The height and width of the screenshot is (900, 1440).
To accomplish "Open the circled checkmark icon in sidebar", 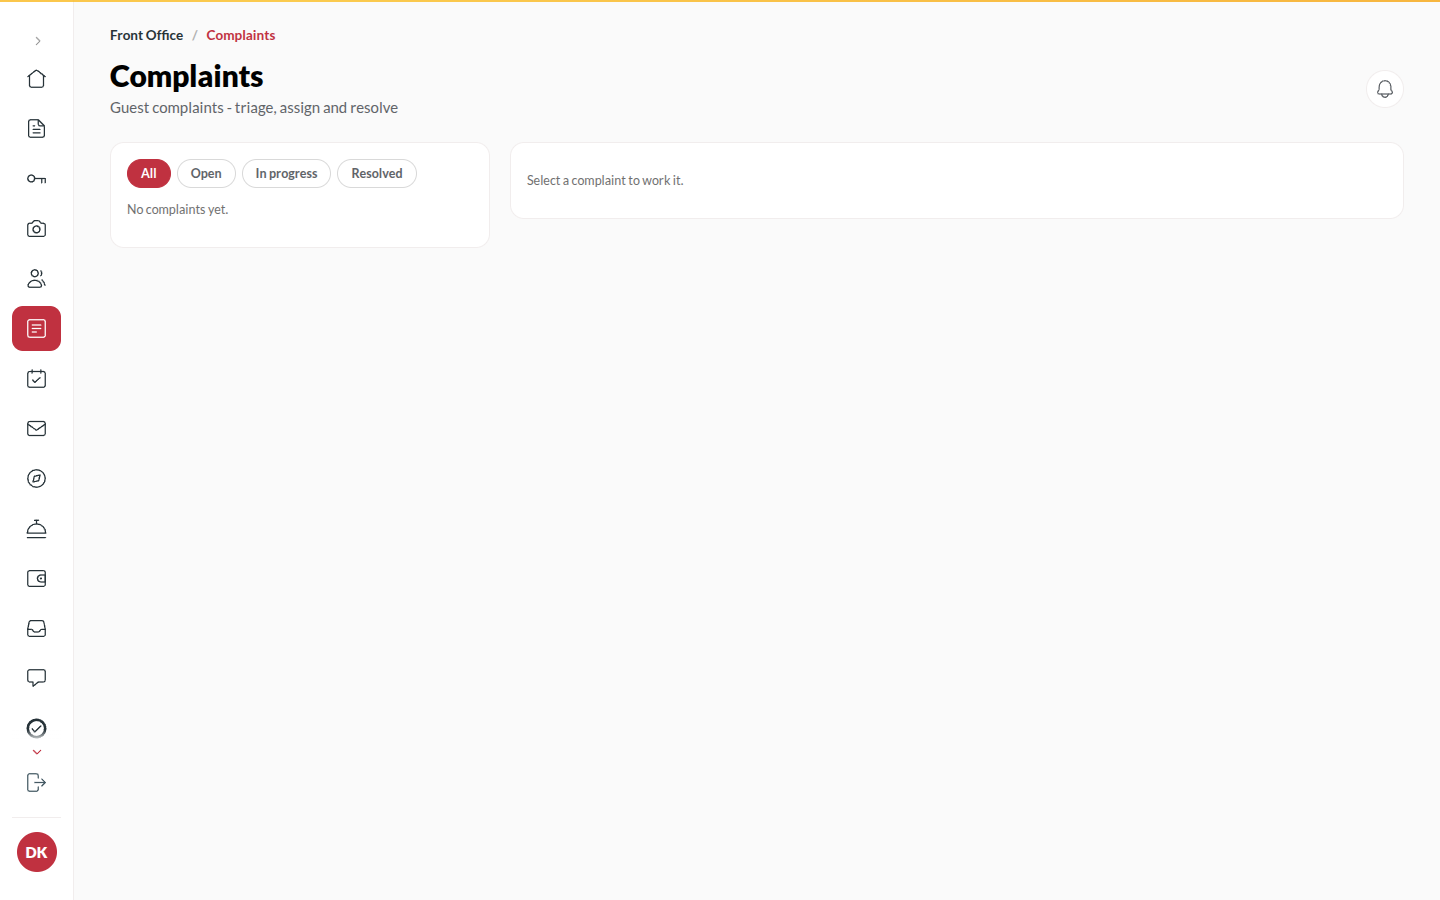I will (37, 729).
